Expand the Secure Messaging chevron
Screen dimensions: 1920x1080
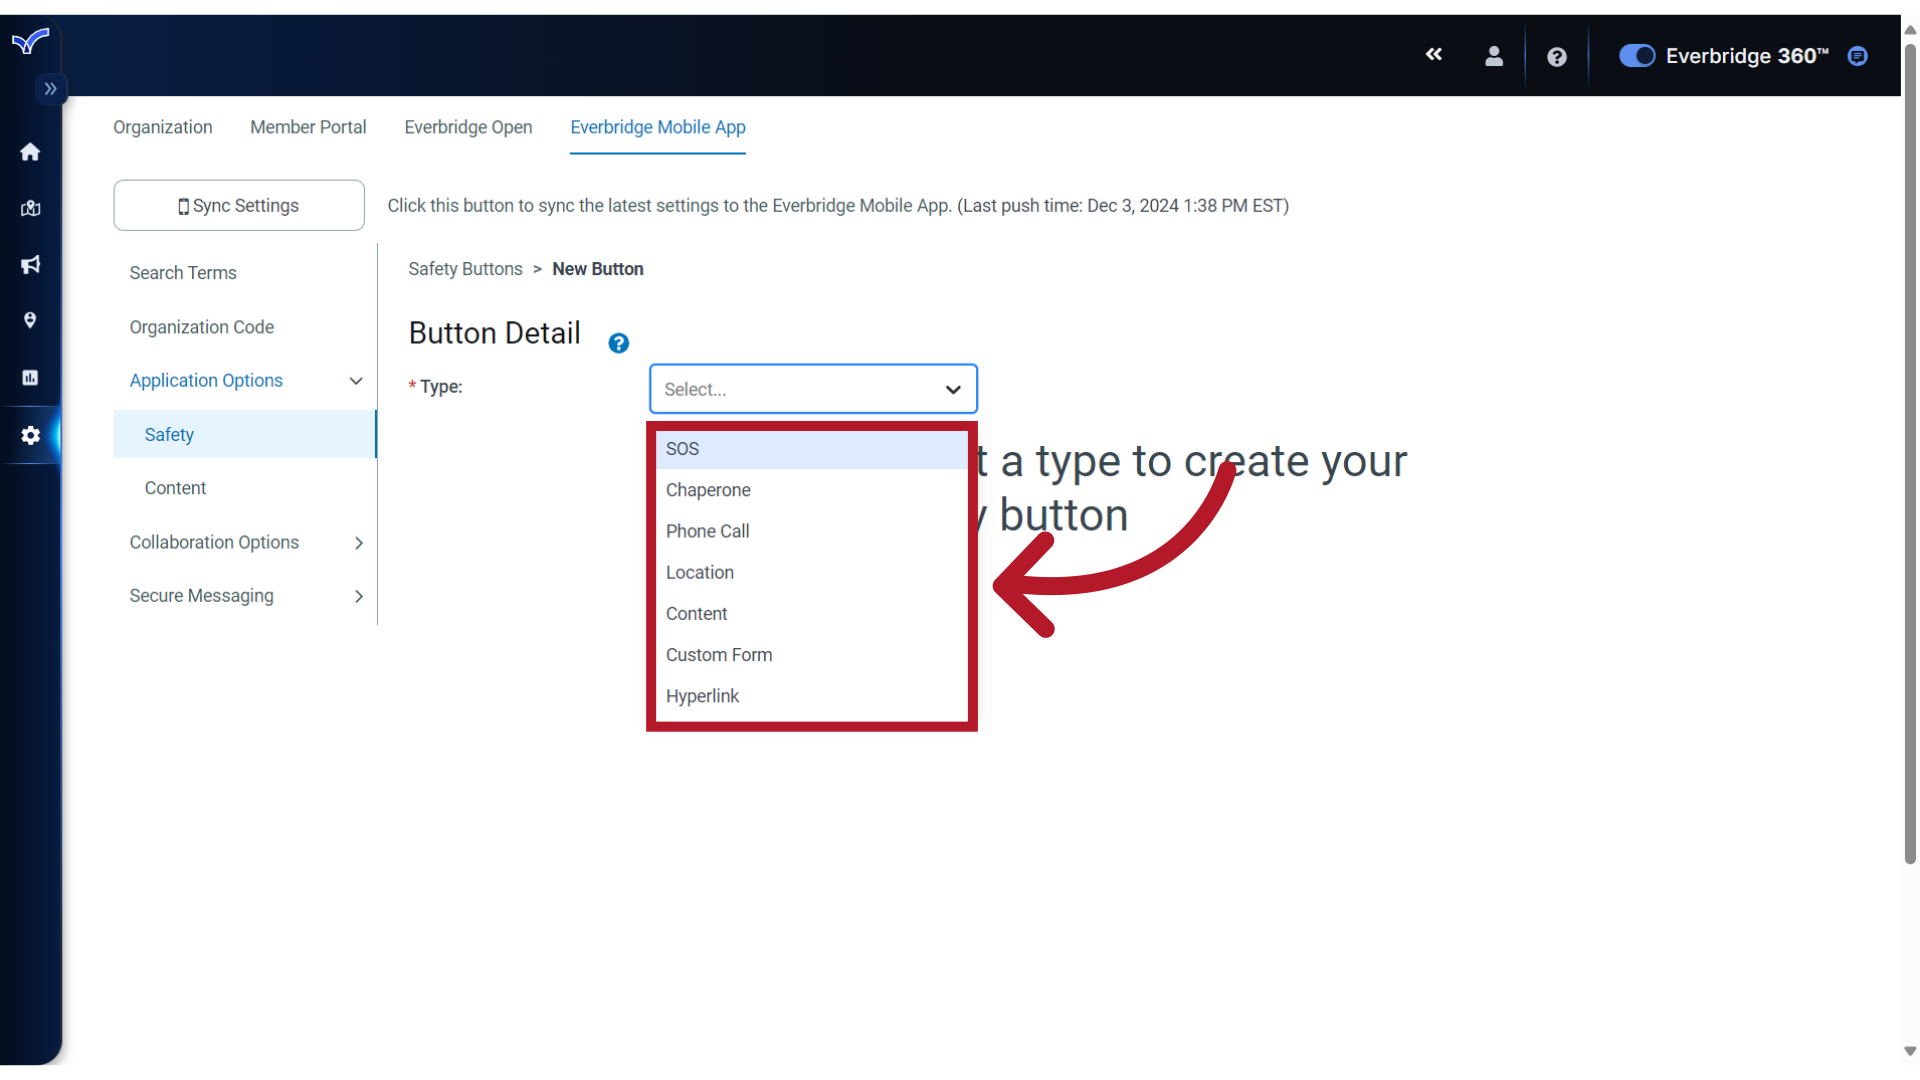pyautogui.click(x=358, y=597)
